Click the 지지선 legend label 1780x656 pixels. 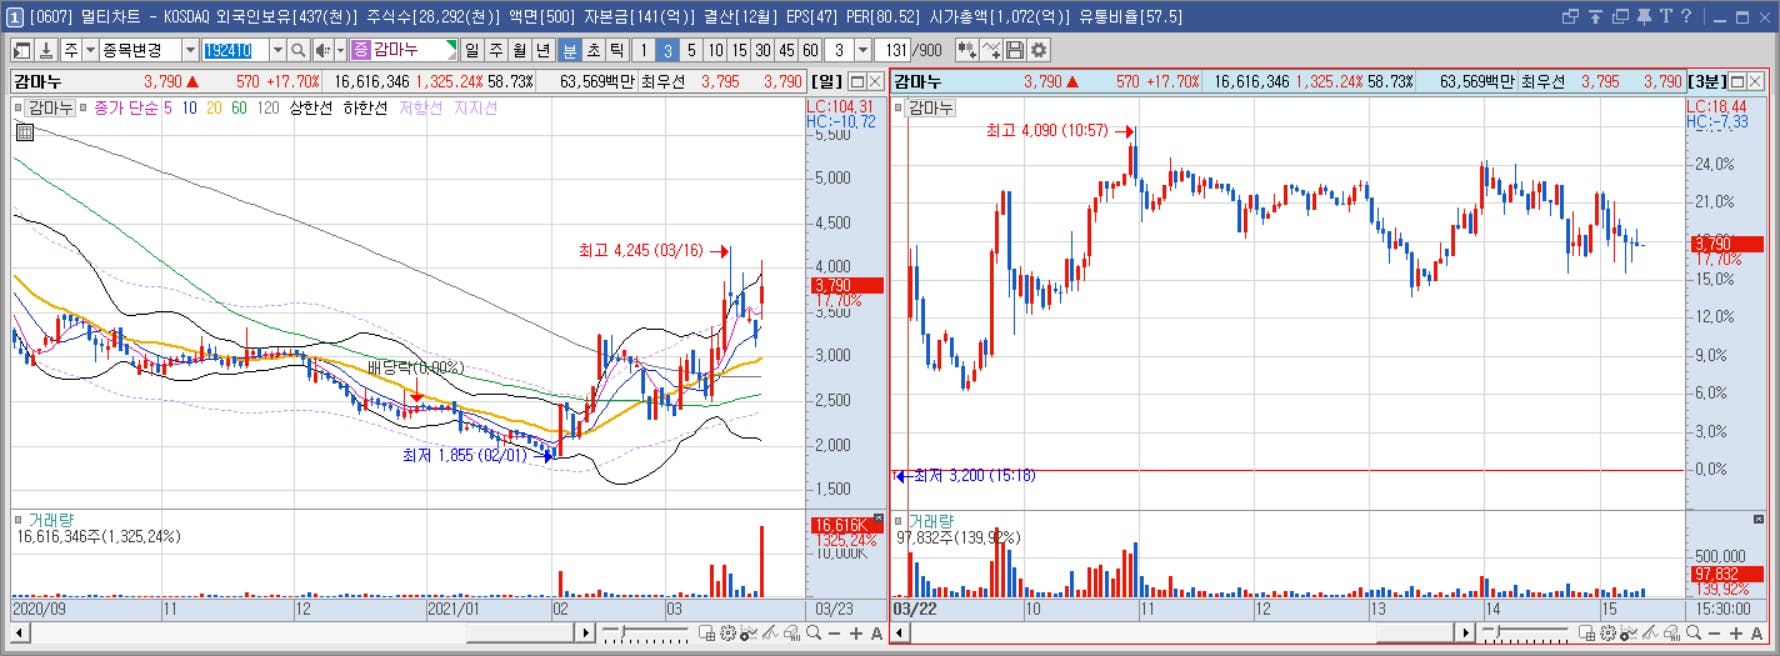pyautogui.click(x=475, y=108)
